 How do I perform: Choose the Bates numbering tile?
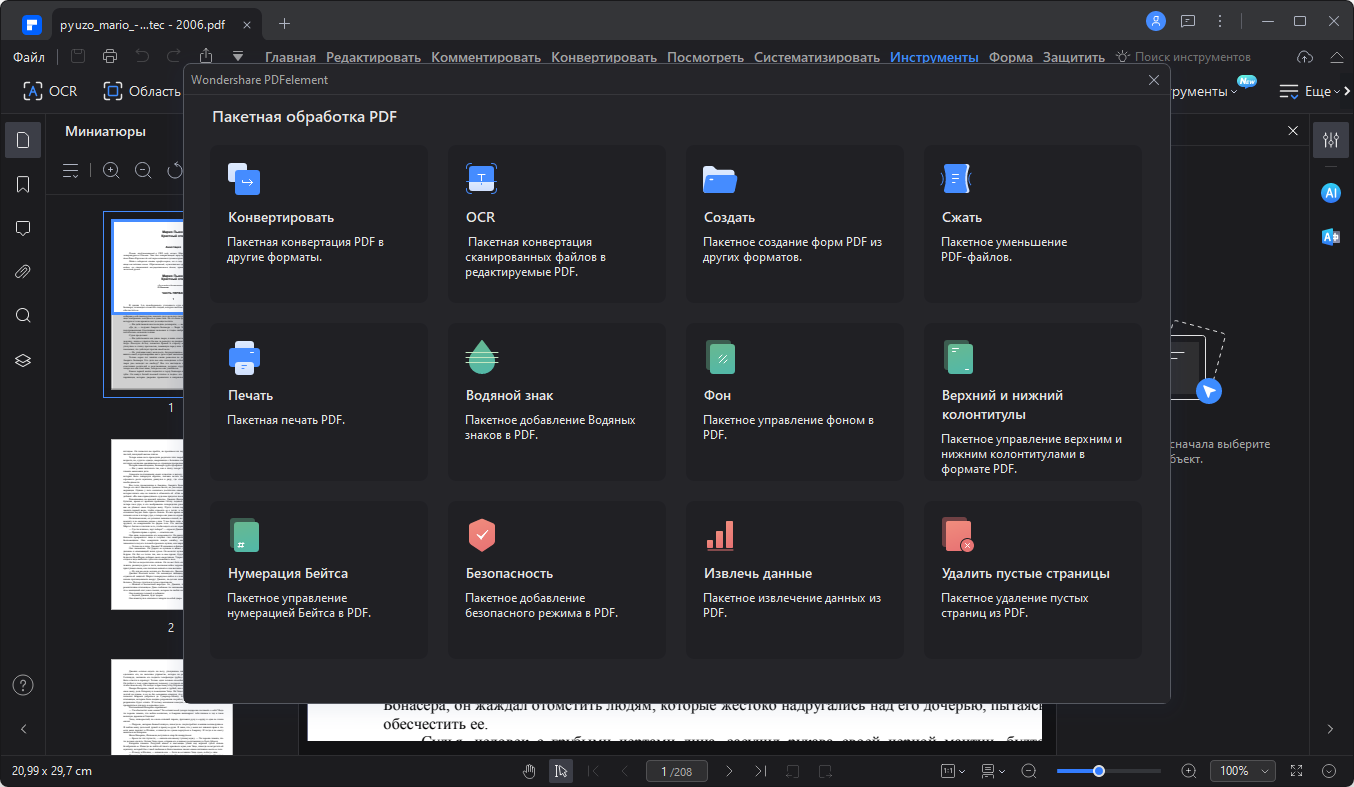(x=319, y=580)
